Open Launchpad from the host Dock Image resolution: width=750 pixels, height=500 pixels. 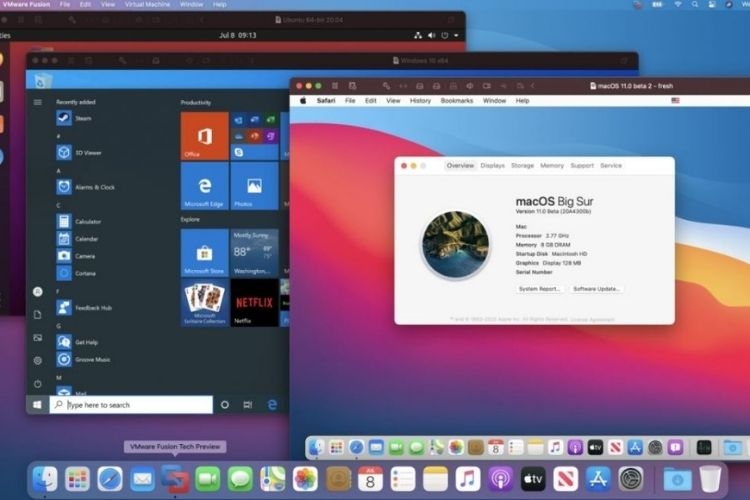[x=77, y=478]
